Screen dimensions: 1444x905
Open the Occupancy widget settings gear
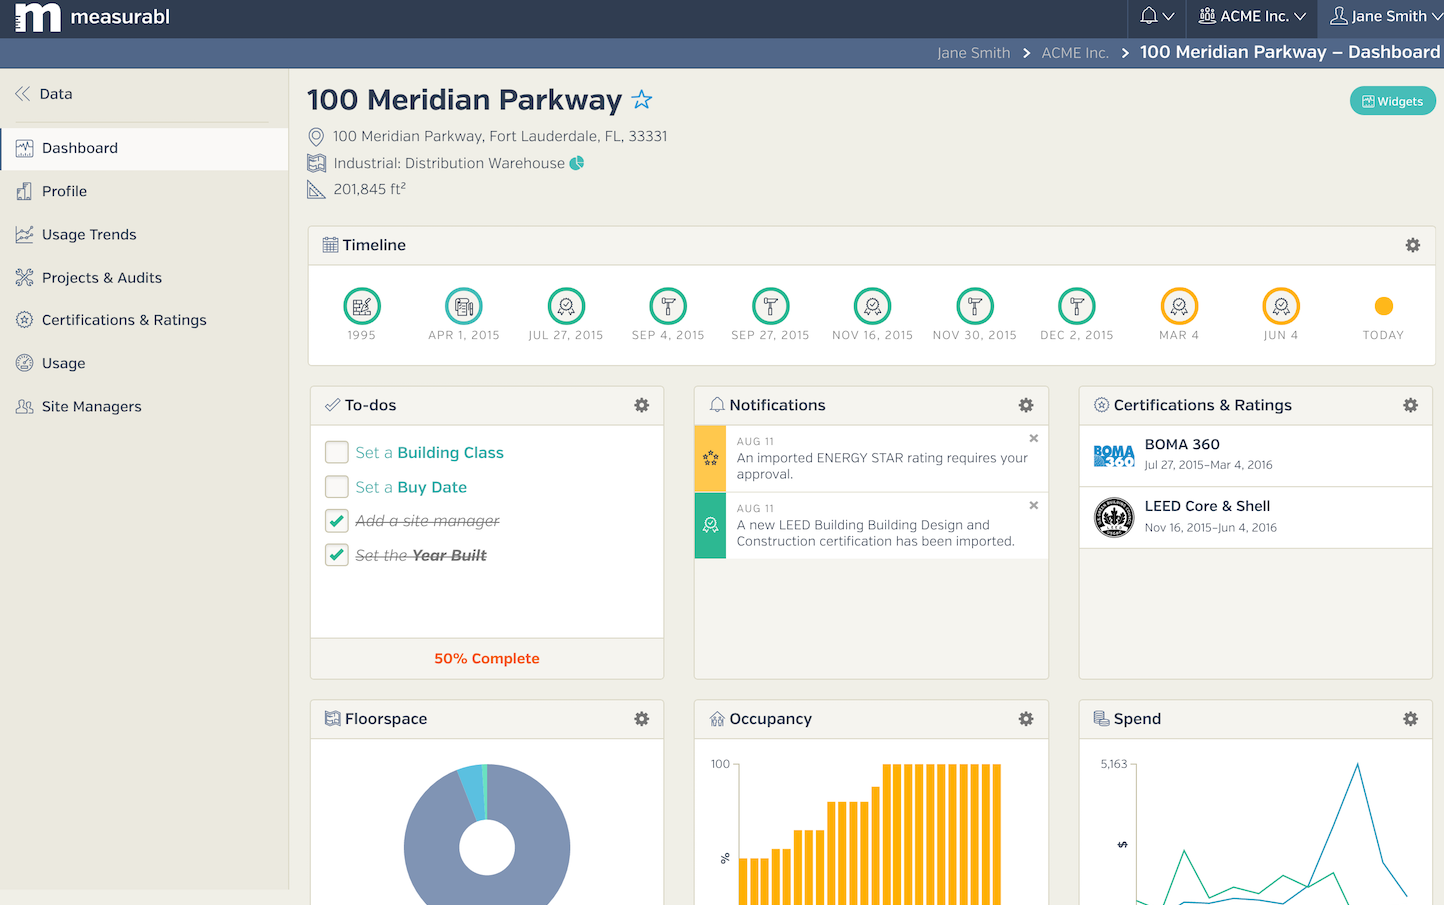pyautogui.click(x=1025, y=719)
